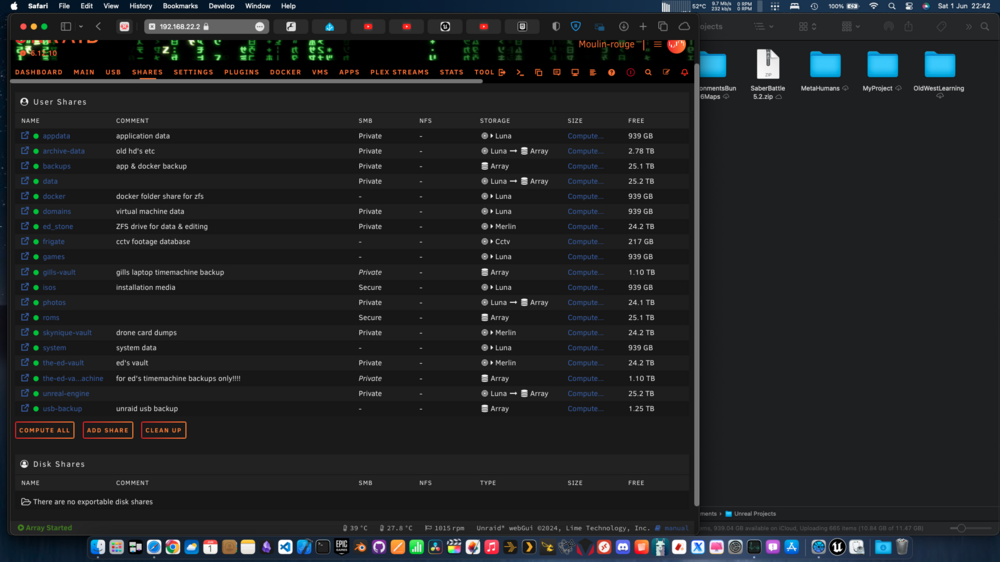The image size is (1000, 562).
Task: Open the MAIN tab in Unraid
Action: (84, 73)
